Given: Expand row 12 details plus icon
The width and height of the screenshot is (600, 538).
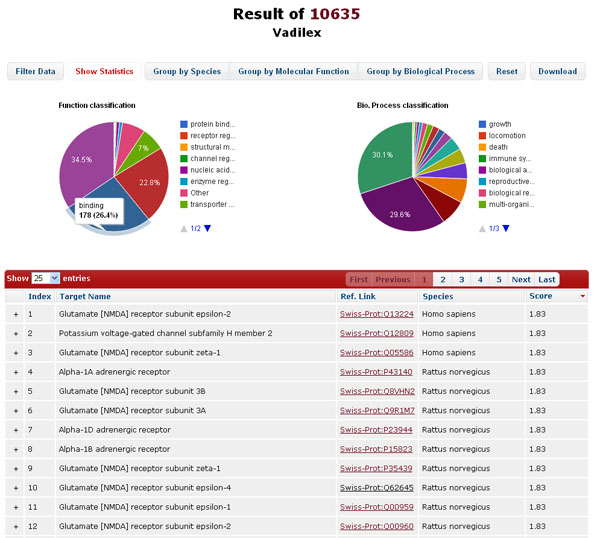Looking at the screenshot, I should point(16,527).
